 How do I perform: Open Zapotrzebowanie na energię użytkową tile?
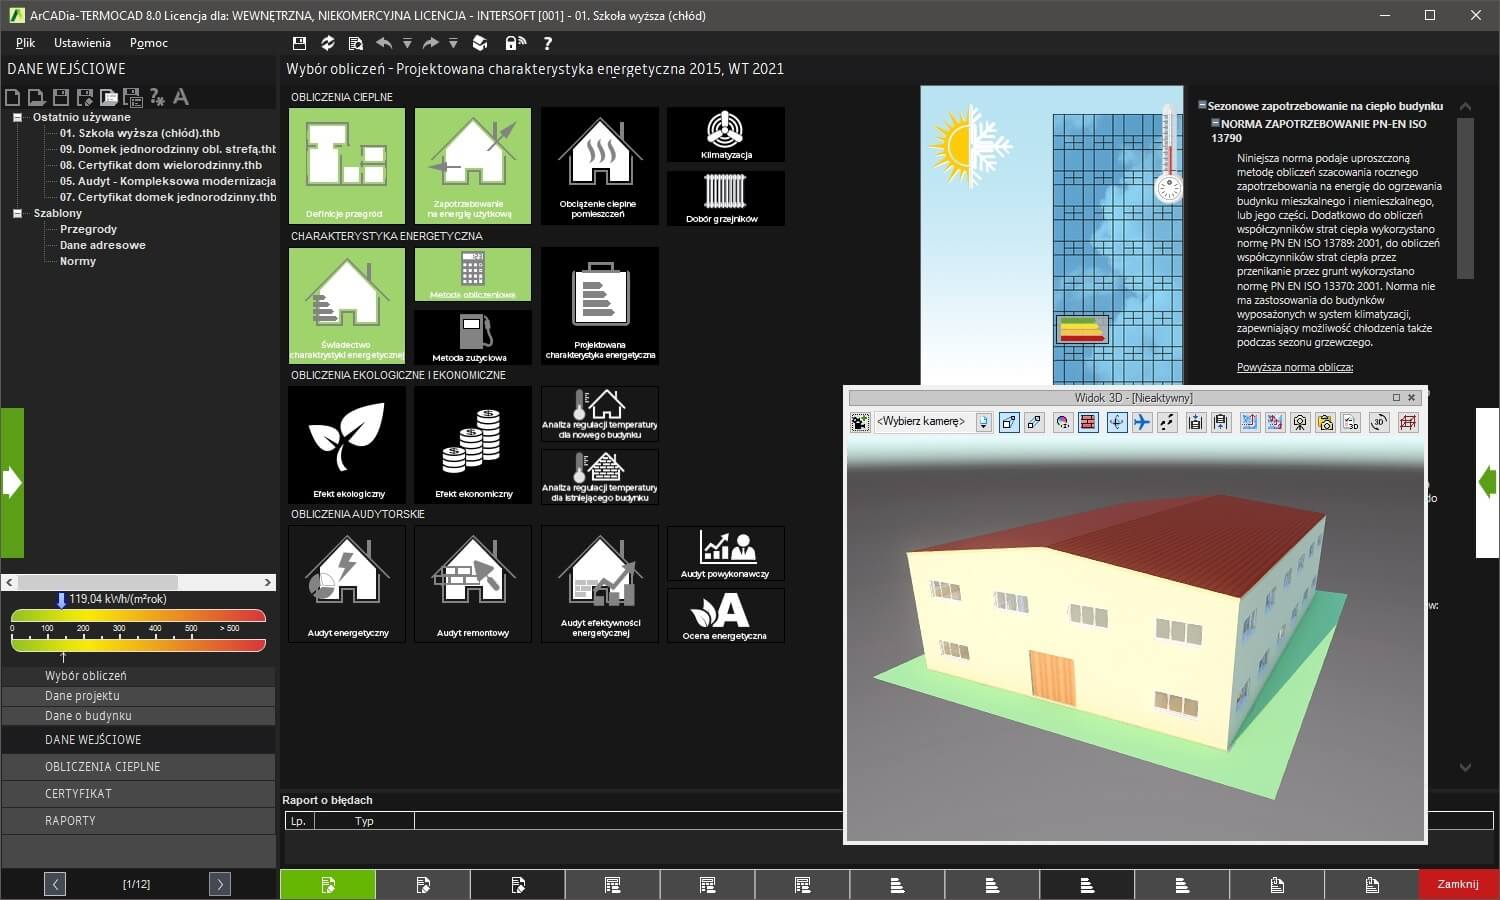[x=473, y=165]
